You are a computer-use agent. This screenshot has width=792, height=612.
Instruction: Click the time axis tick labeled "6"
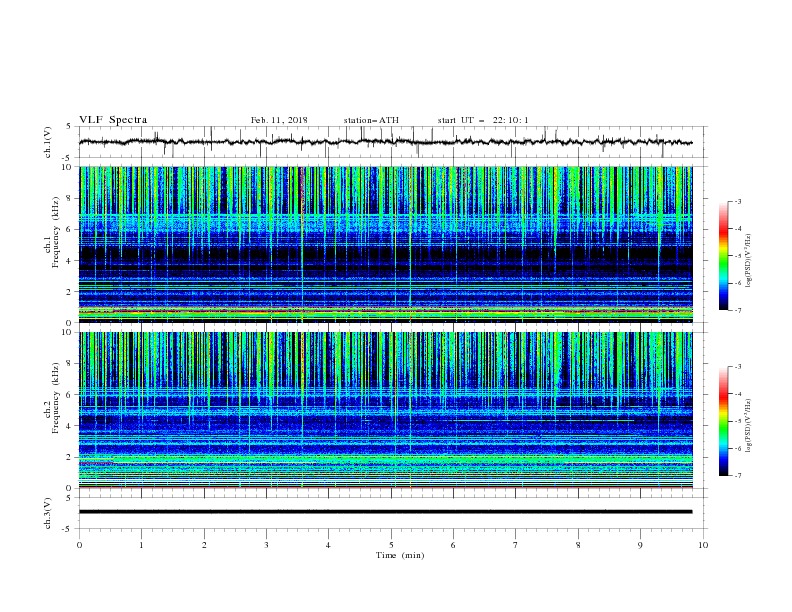pos(454,545)
